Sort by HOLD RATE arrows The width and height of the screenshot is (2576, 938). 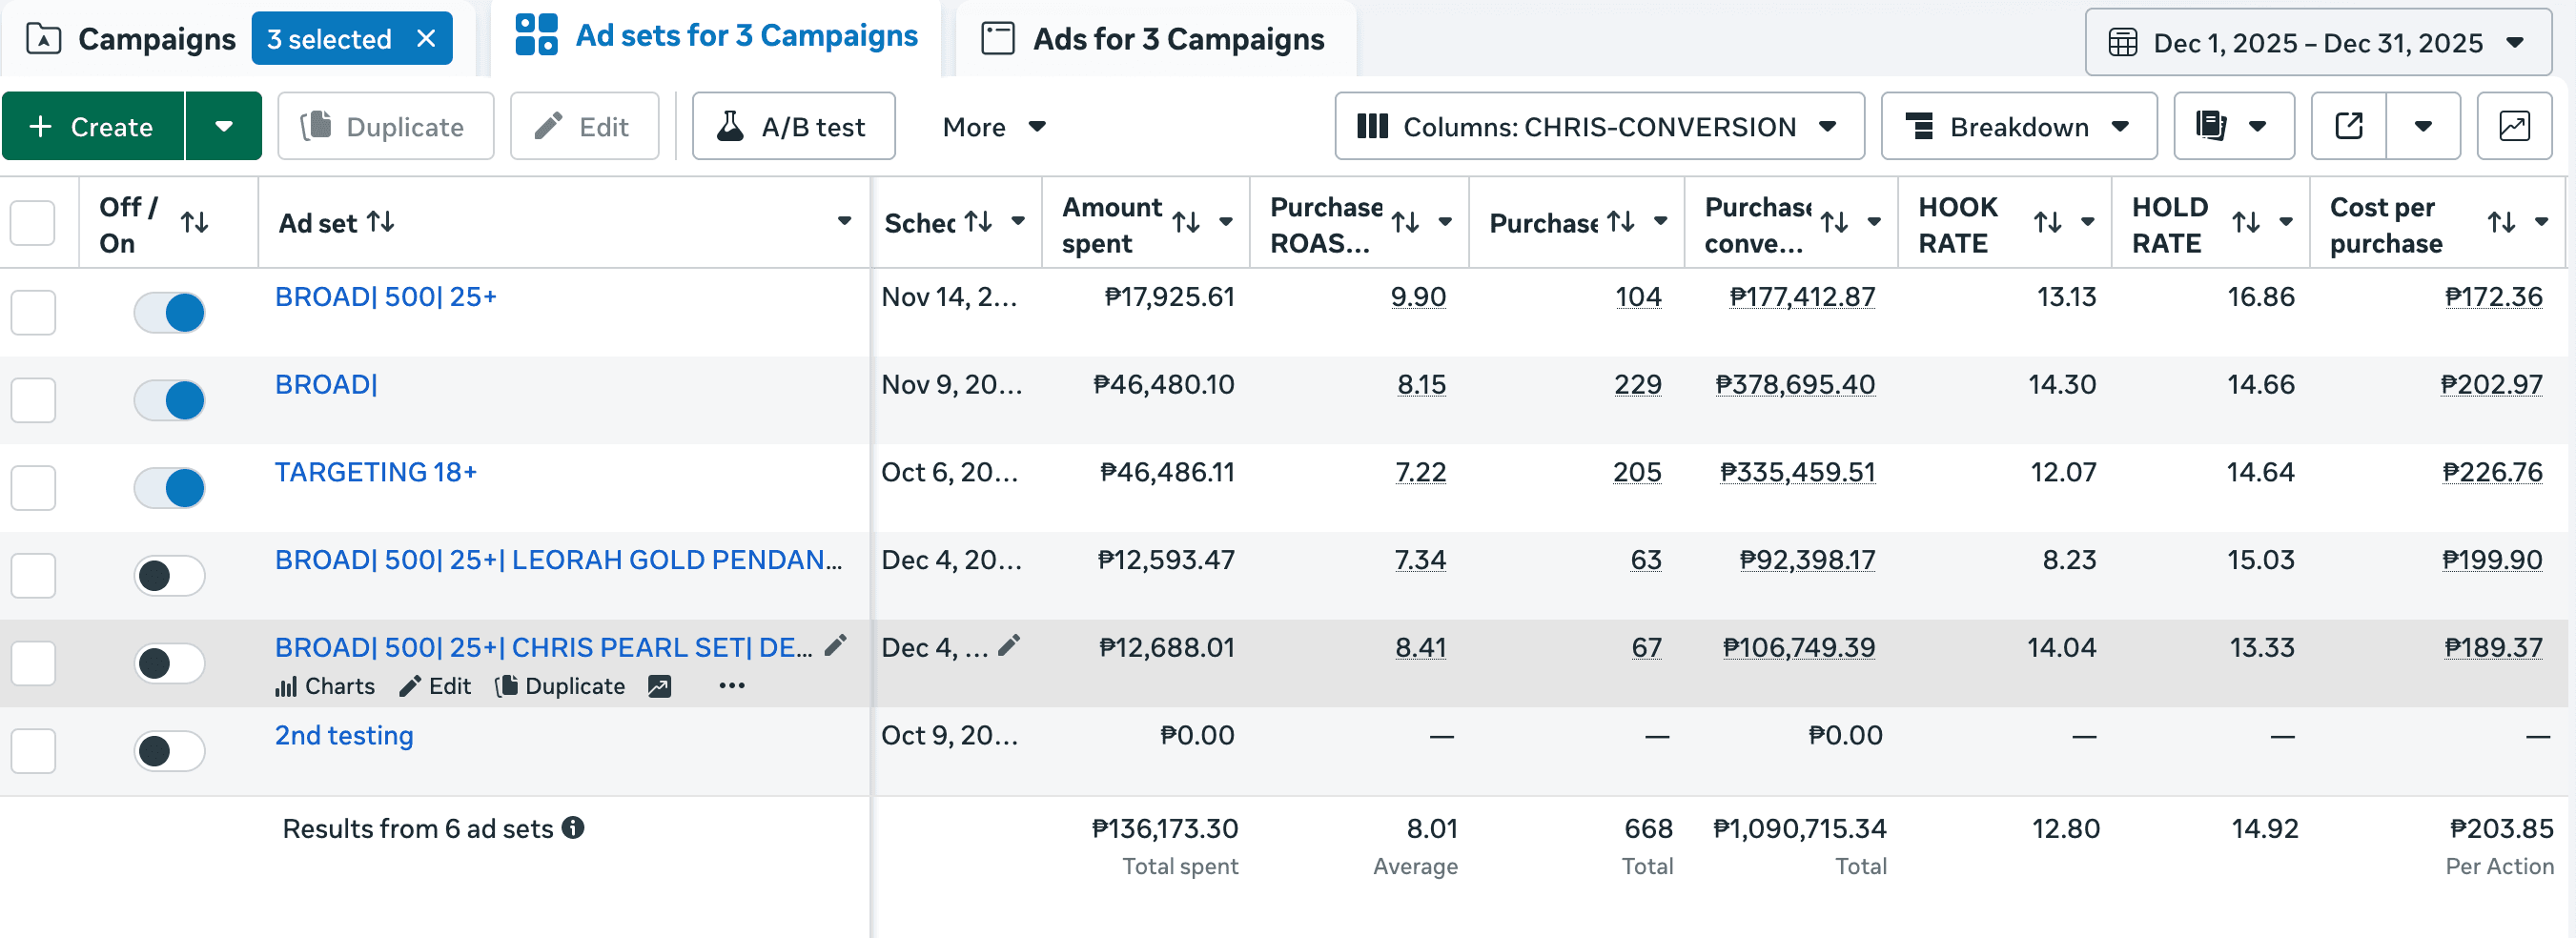click(x=2246, y=222)
